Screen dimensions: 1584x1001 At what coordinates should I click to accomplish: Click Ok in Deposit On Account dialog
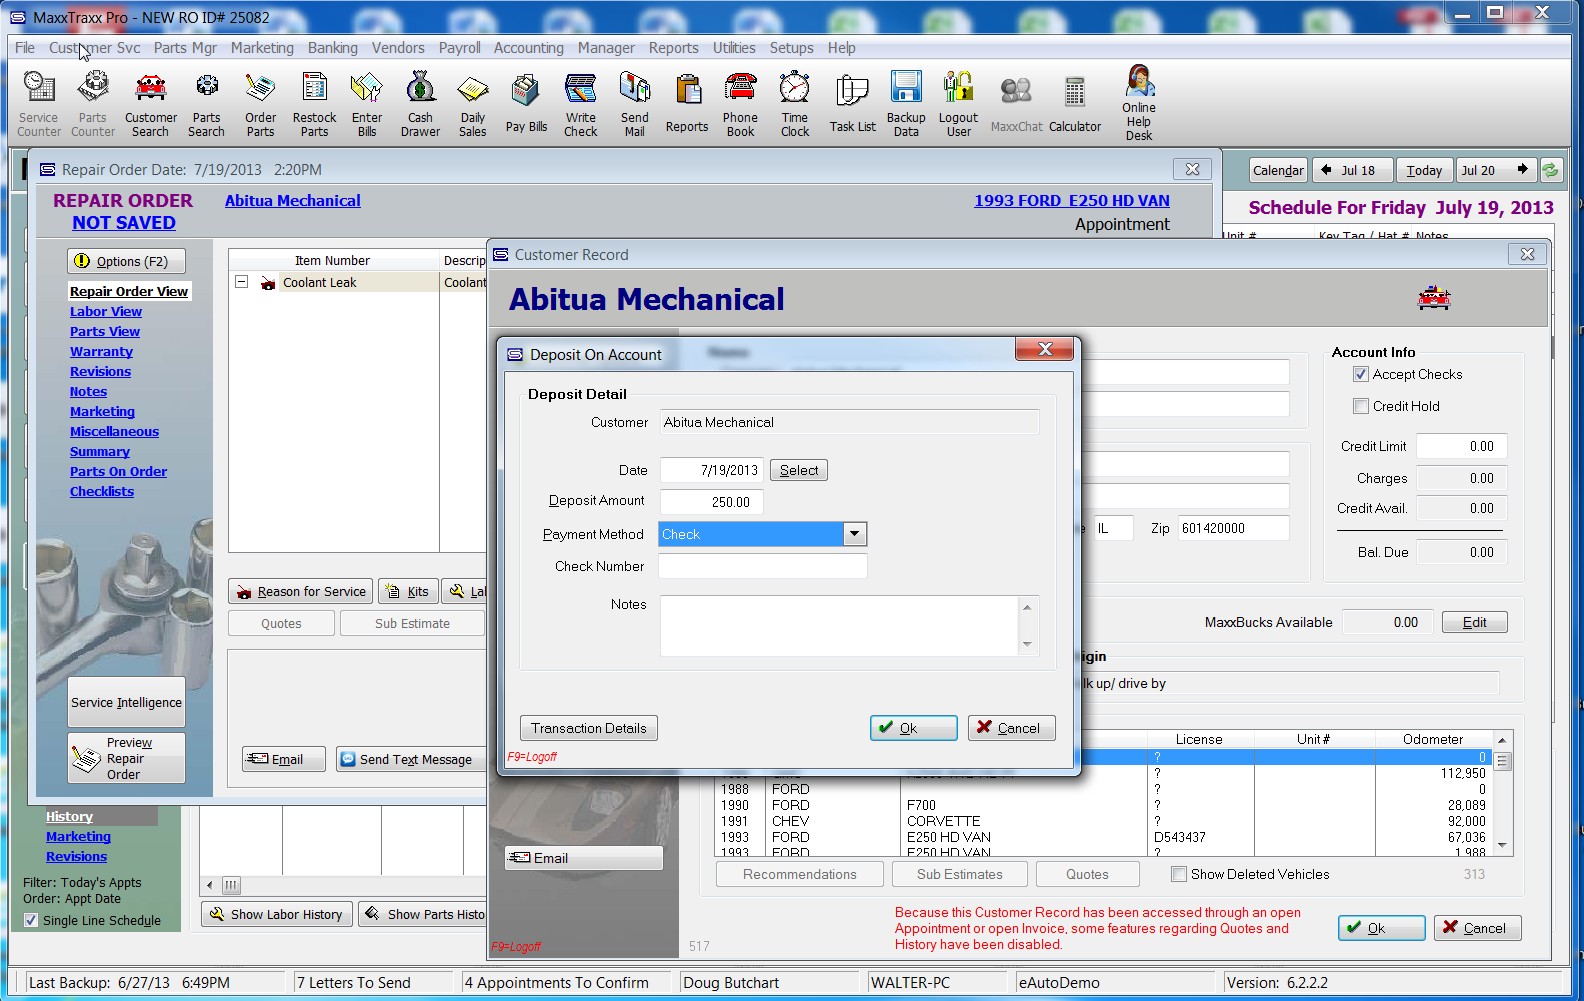tap(913, 728)
